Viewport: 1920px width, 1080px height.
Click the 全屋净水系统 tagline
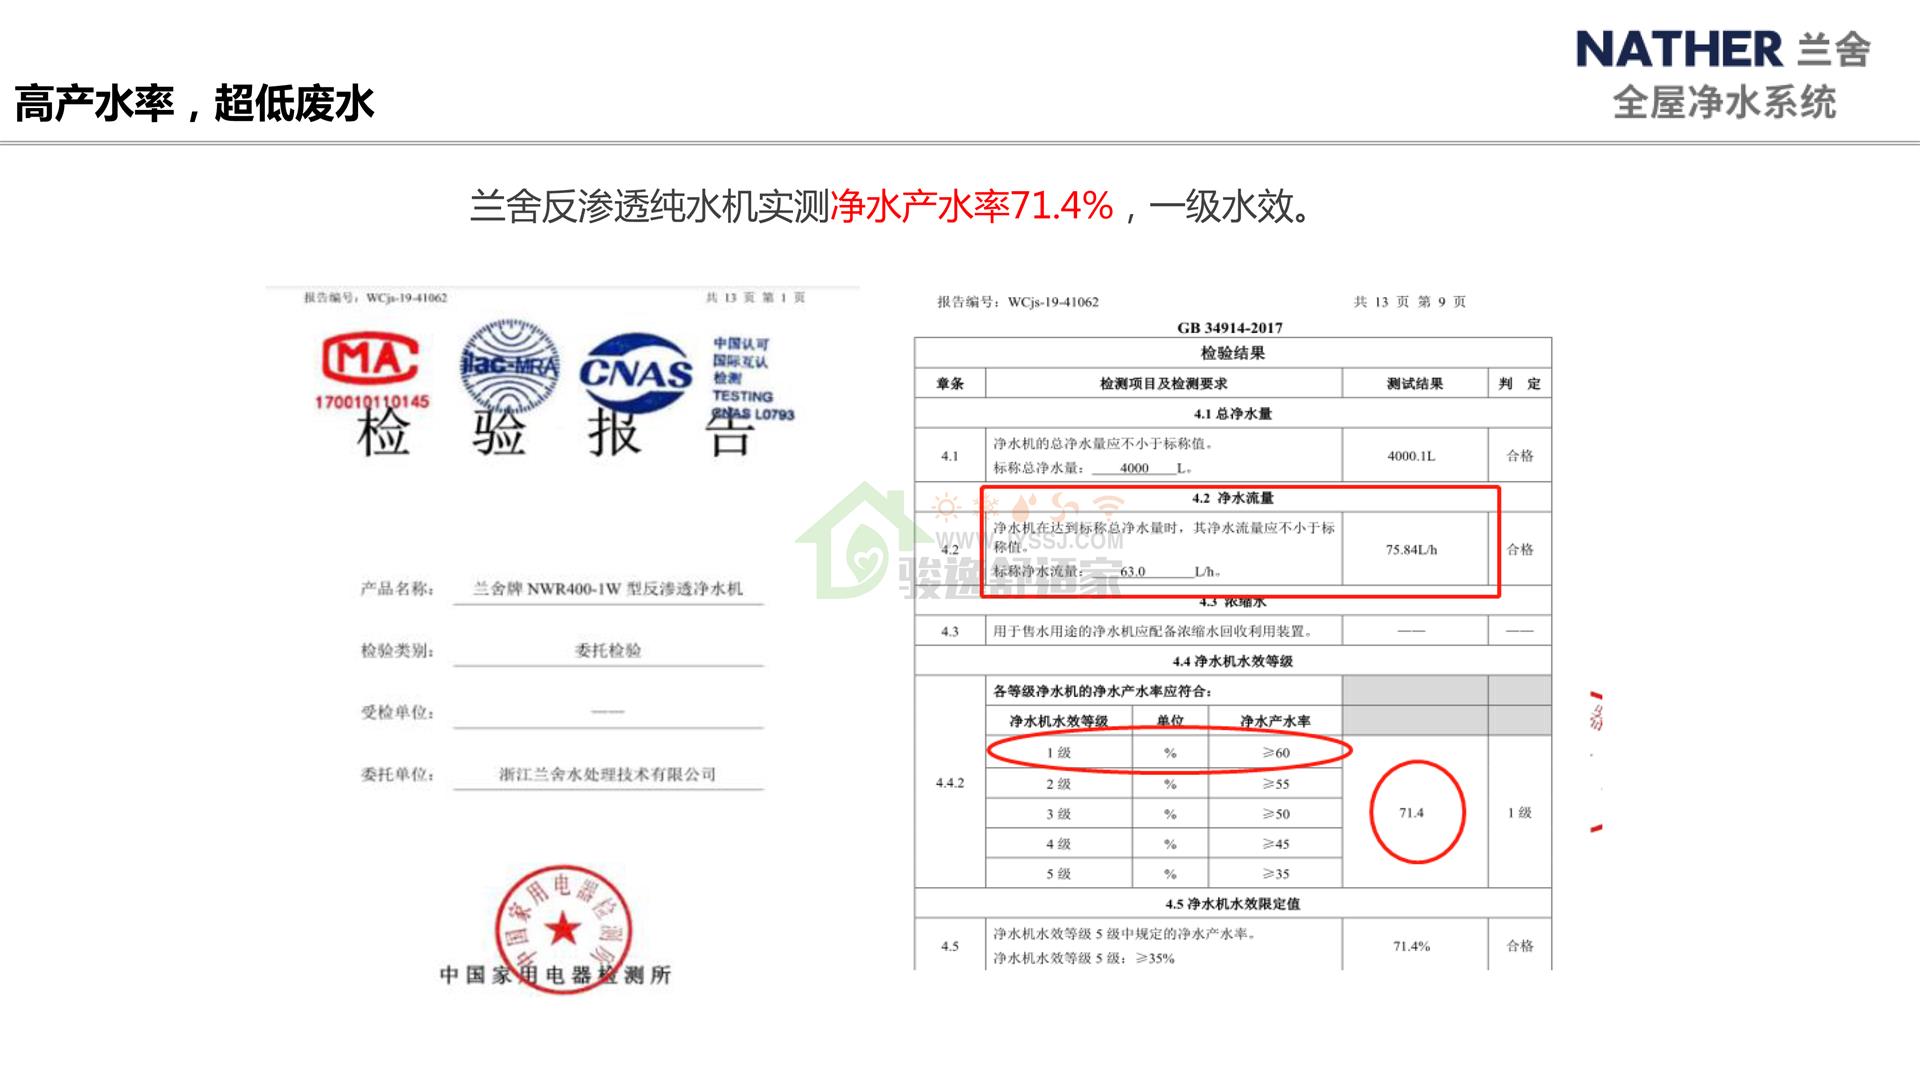click(1725, 103)
